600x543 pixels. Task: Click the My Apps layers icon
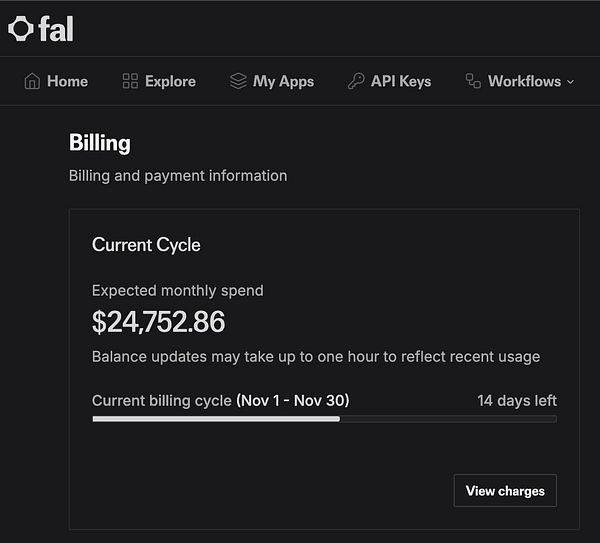click(238, 81)
